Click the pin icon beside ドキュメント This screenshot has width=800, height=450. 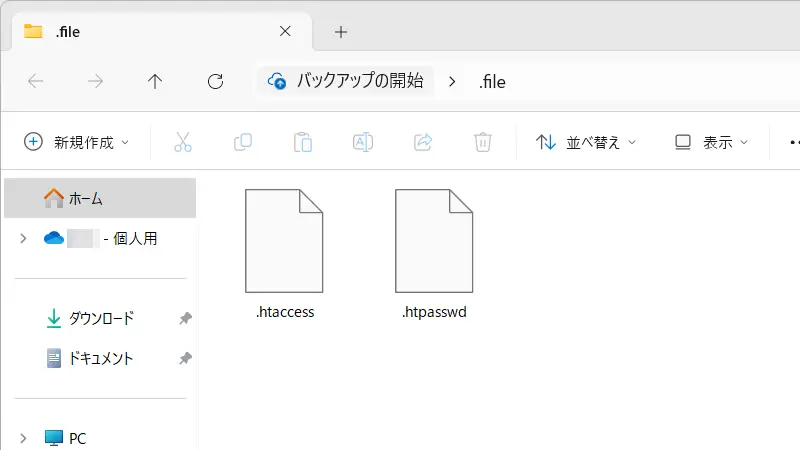pyautogui.click(x=185, y=358)
